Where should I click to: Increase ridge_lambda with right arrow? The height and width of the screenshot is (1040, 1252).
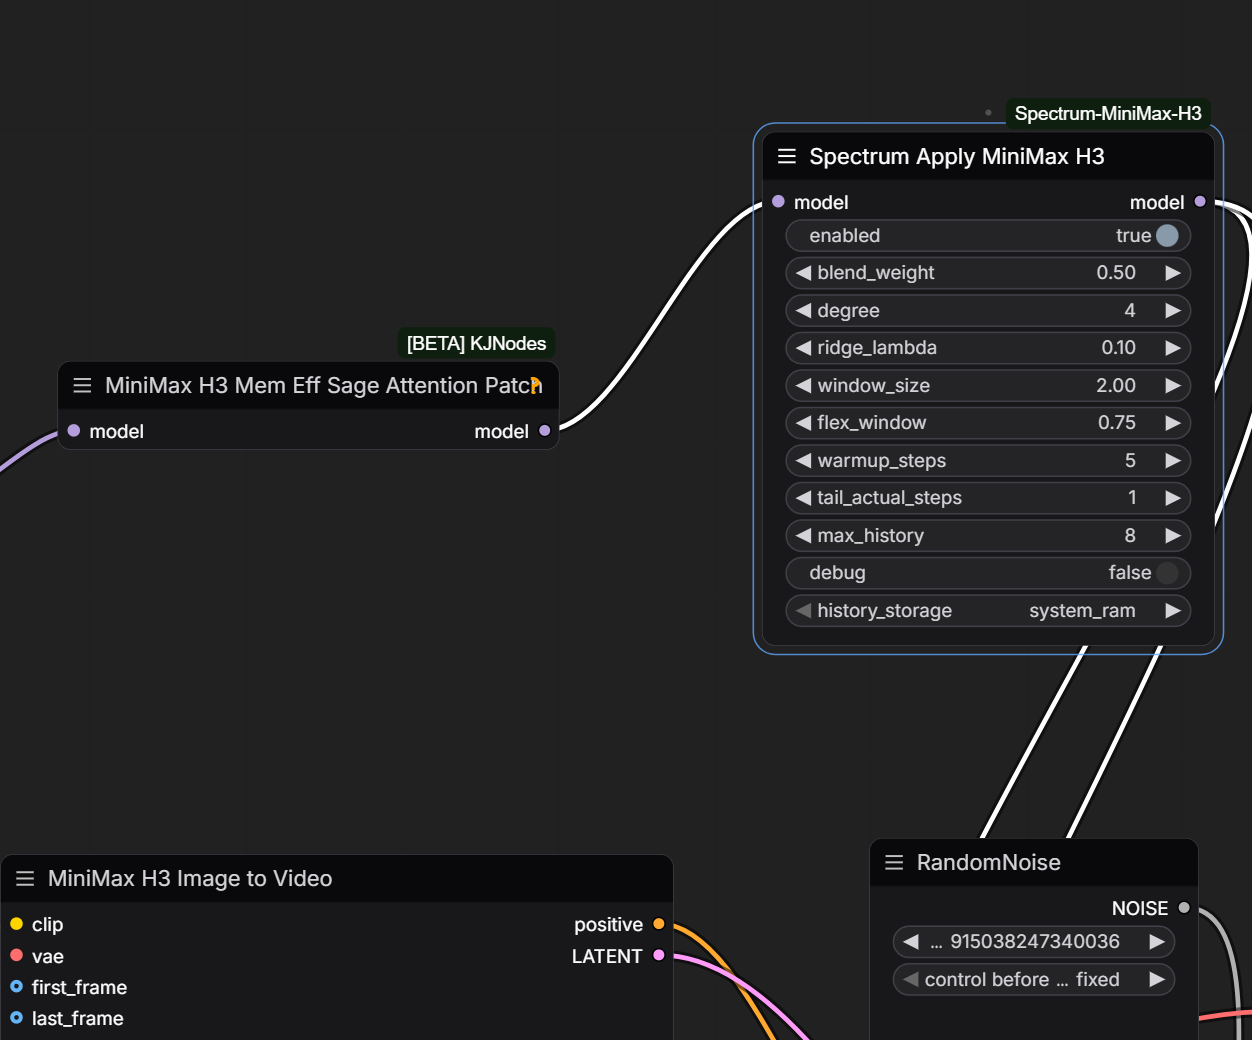1173,348
